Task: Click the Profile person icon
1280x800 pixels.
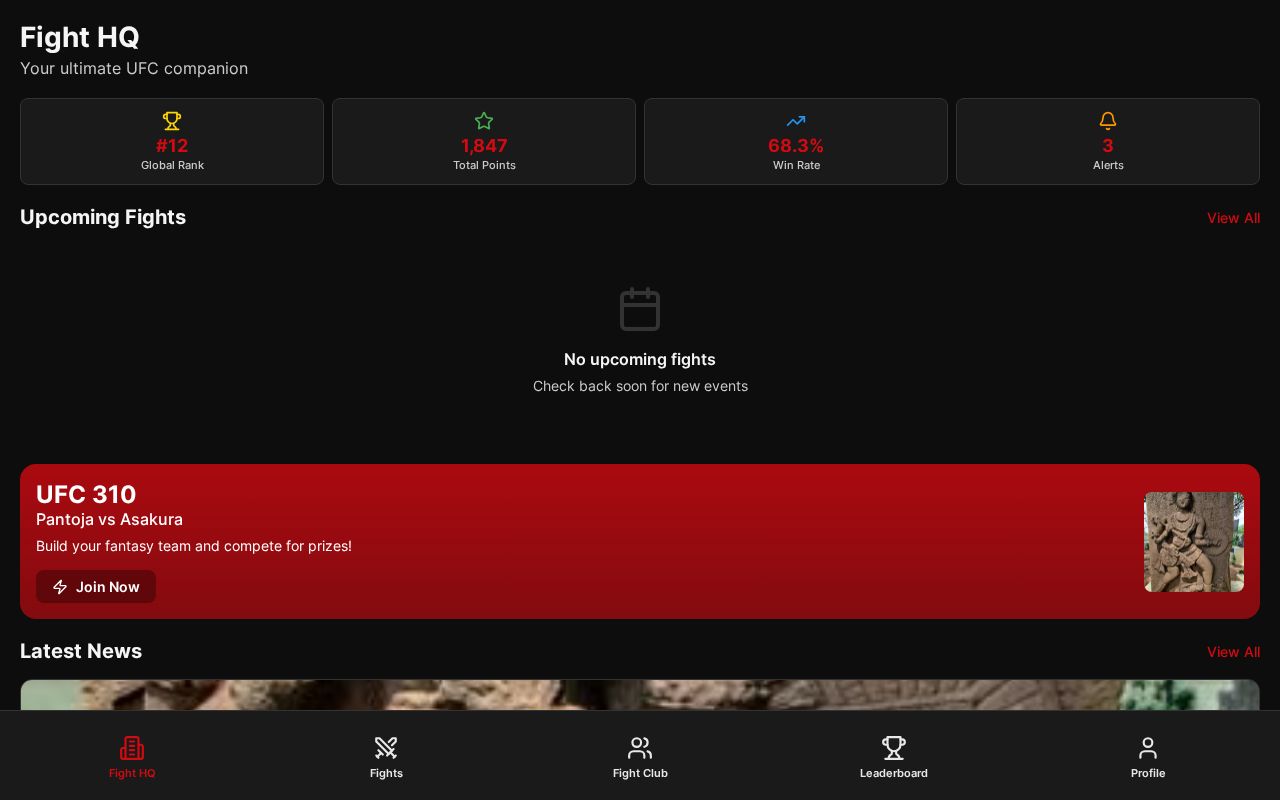Action: 1148,748
